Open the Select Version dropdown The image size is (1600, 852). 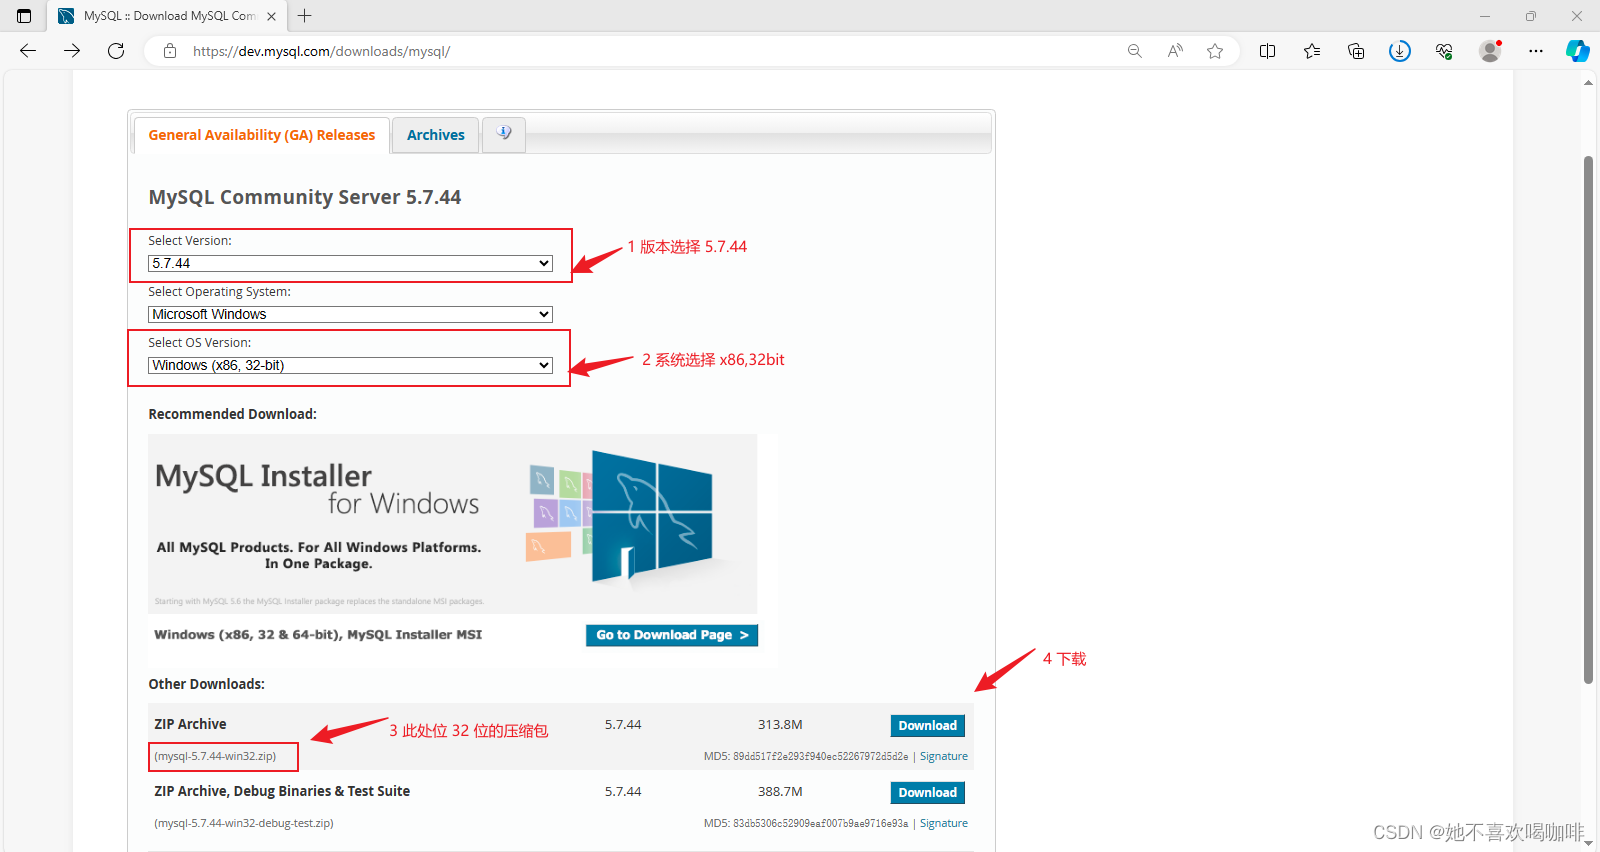pyautogui.click(x=350, y=263)
